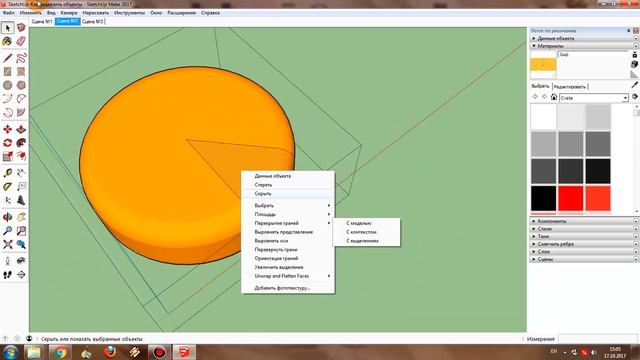This screenshot has width=640, height=360.
Task: Select the Freehand drawing tool
Action: pos(21,58)
